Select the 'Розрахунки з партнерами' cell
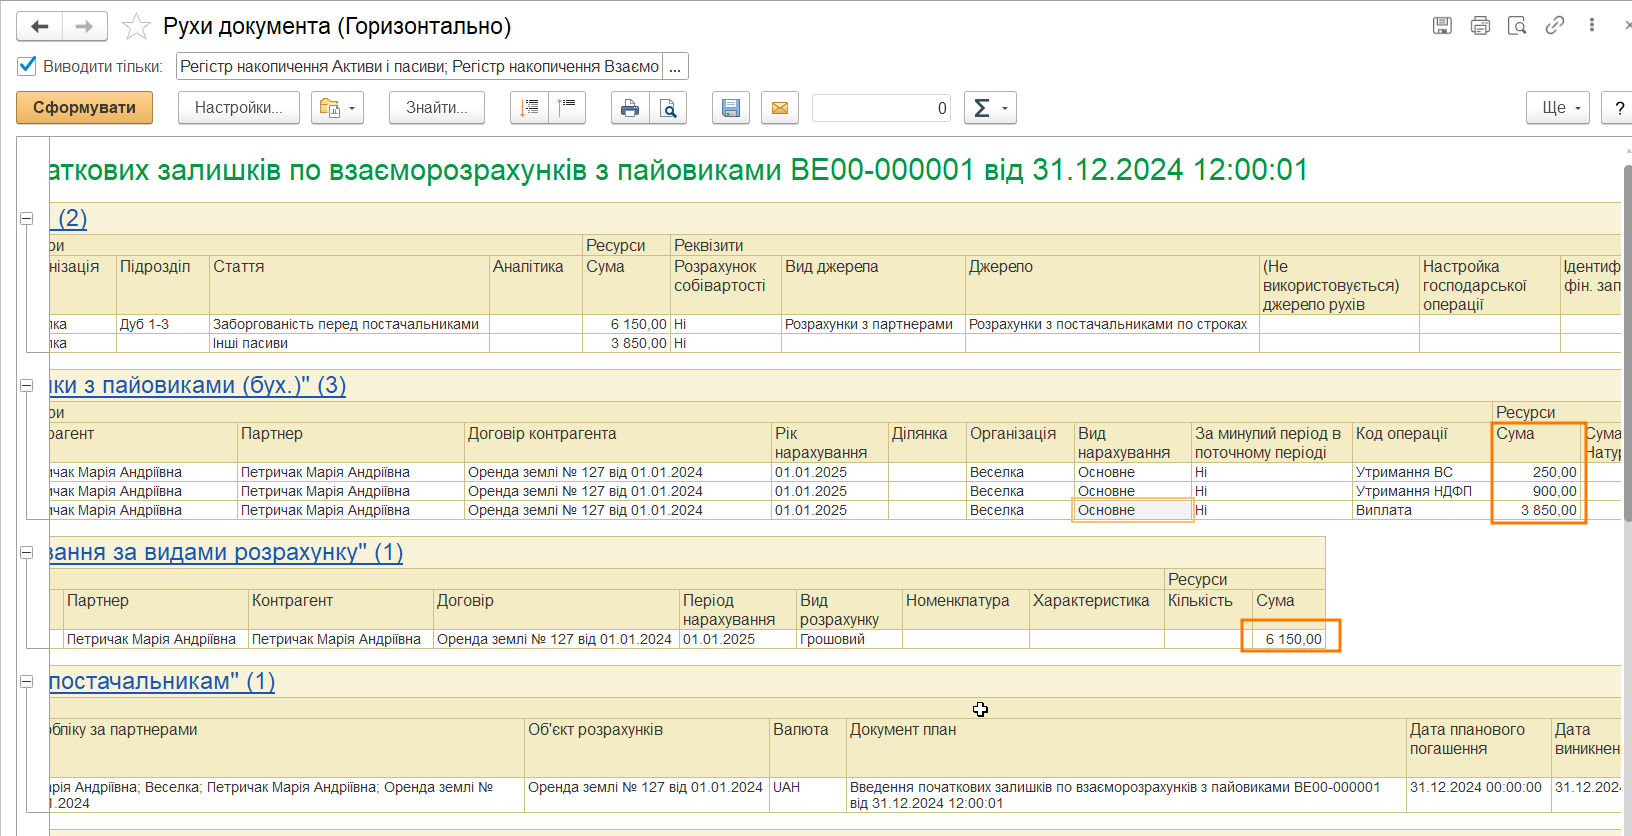 coord(873,324)
